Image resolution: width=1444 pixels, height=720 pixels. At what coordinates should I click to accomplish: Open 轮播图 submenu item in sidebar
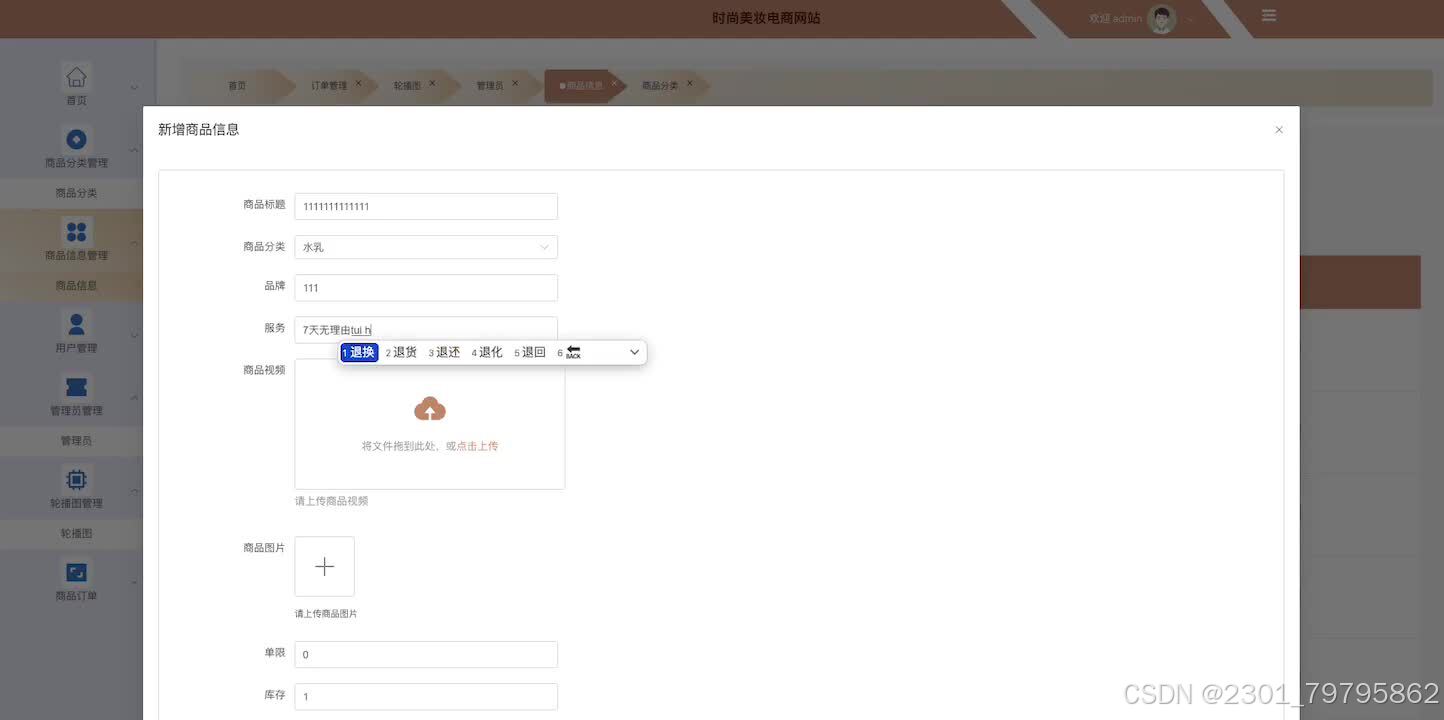click(76, 533)
